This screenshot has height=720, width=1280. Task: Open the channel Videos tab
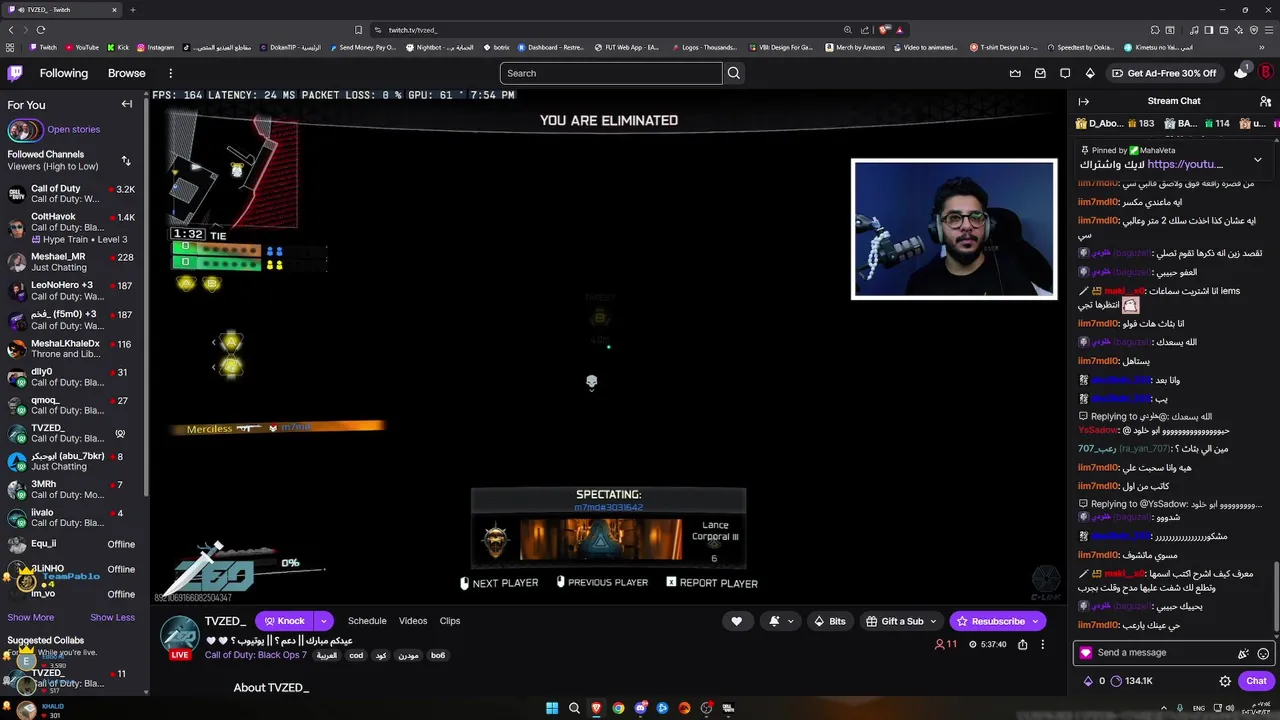click(413, 621)
